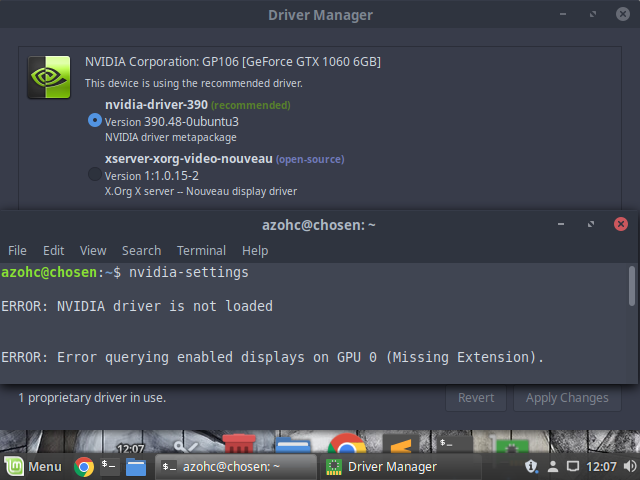Click 'Version 1:1.0.15-2' text

tap(152, 176)
